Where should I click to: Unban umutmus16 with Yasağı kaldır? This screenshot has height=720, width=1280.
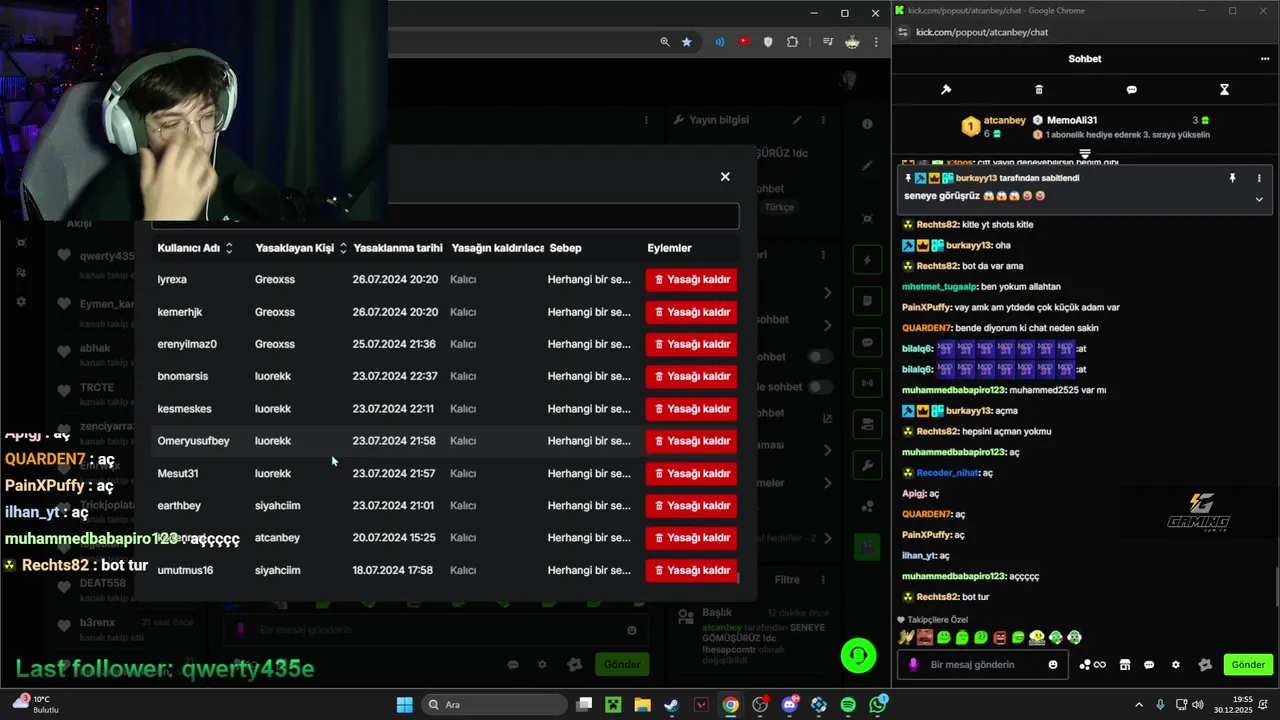click(x=691, y=570)
